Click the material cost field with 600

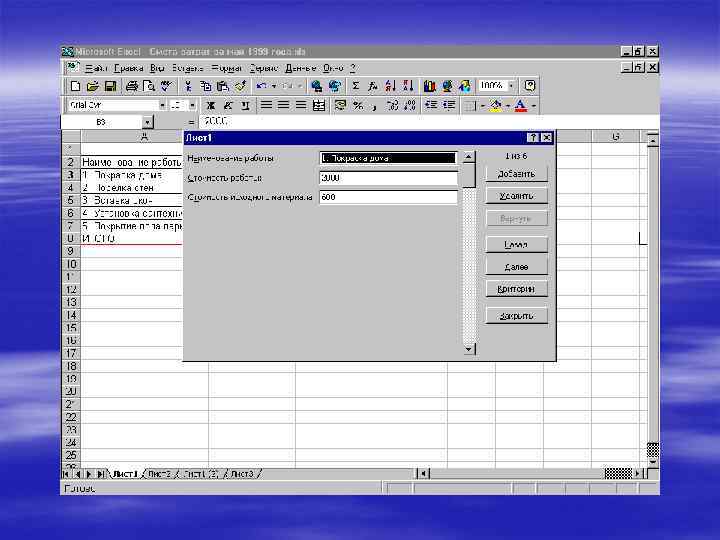388,197
